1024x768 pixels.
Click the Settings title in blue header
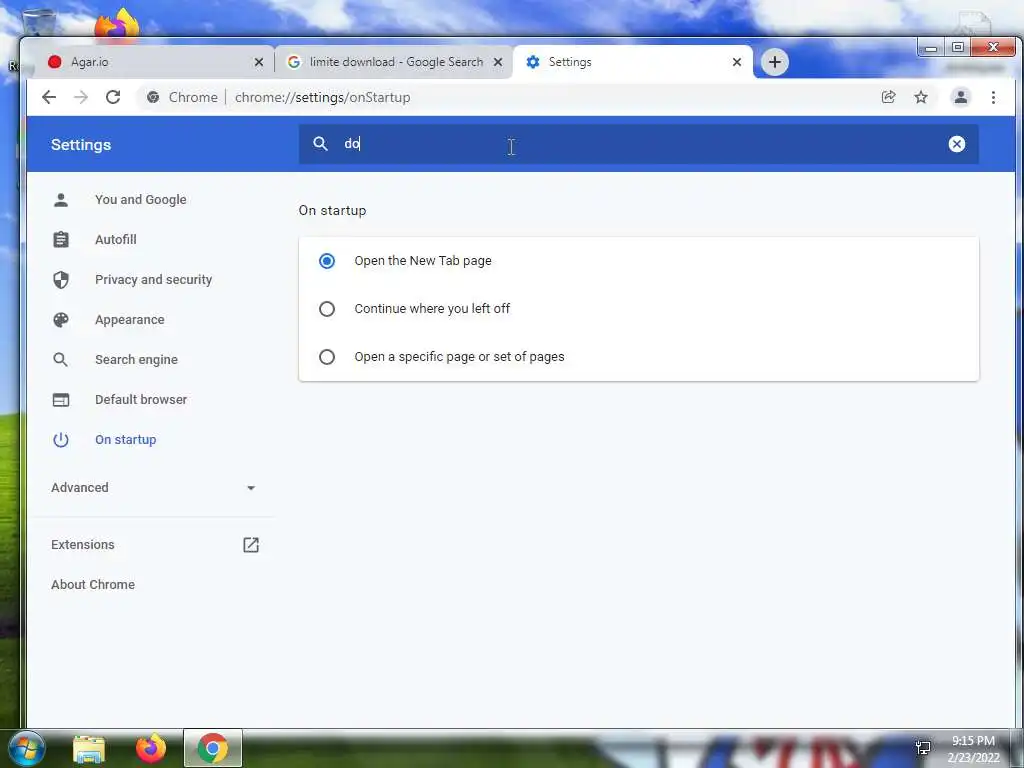pos(81,144)
